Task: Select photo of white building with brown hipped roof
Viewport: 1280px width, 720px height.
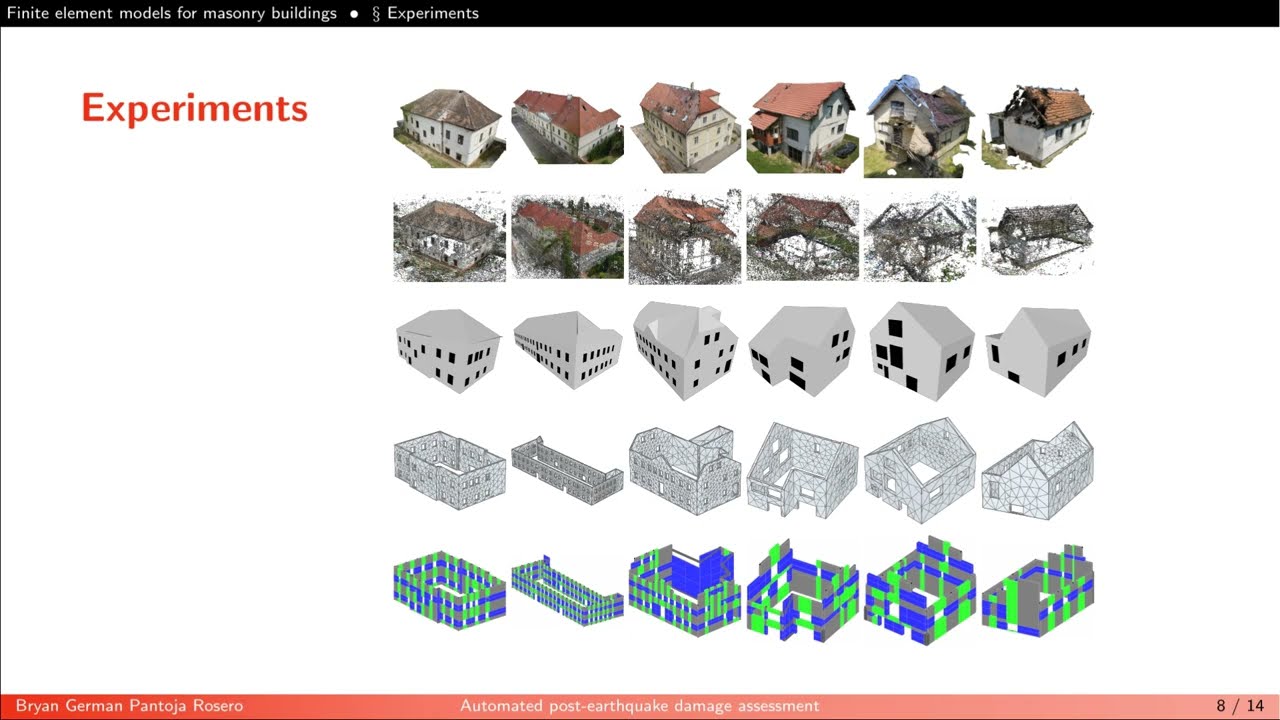Action: click(449, 127)
